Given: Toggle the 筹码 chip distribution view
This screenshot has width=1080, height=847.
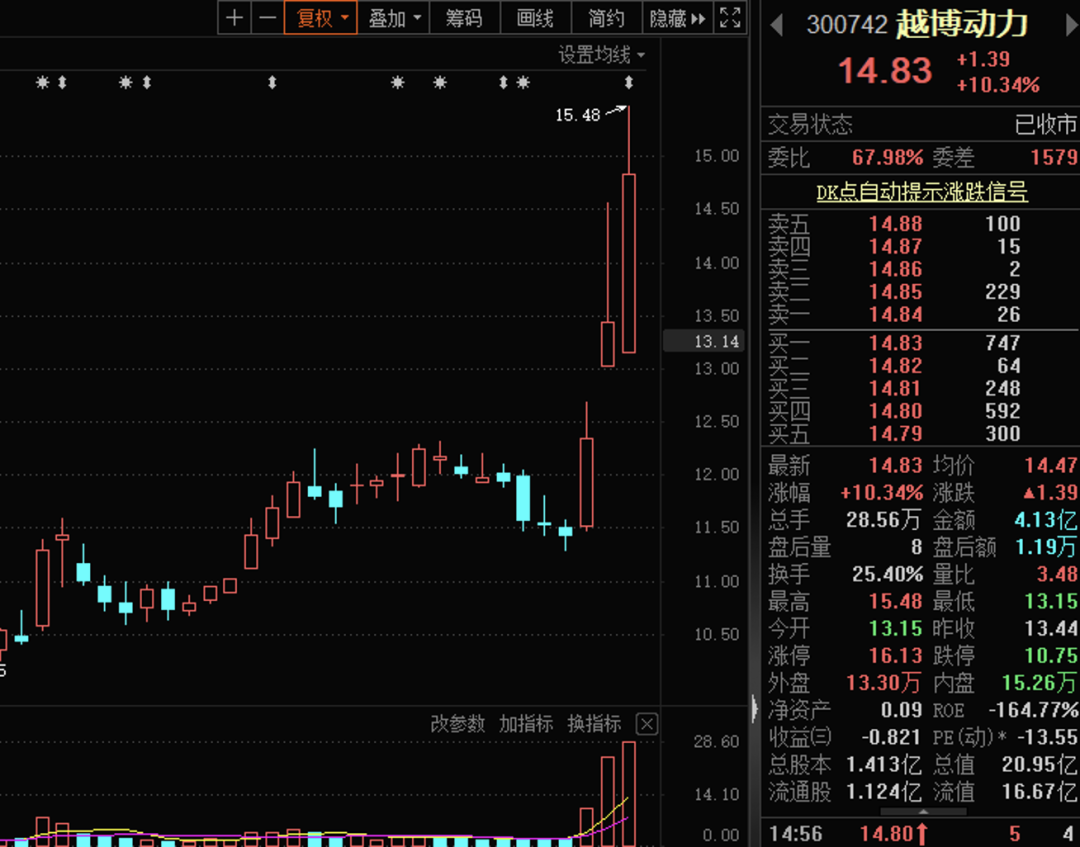Looking at the screenshot, I should (x=463, y=18).
